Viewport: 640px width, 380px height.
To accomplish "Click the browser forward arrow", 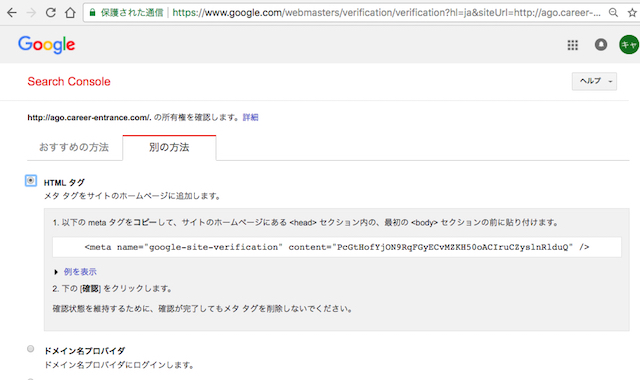I will pyautogui.click(x=31, y=13).
